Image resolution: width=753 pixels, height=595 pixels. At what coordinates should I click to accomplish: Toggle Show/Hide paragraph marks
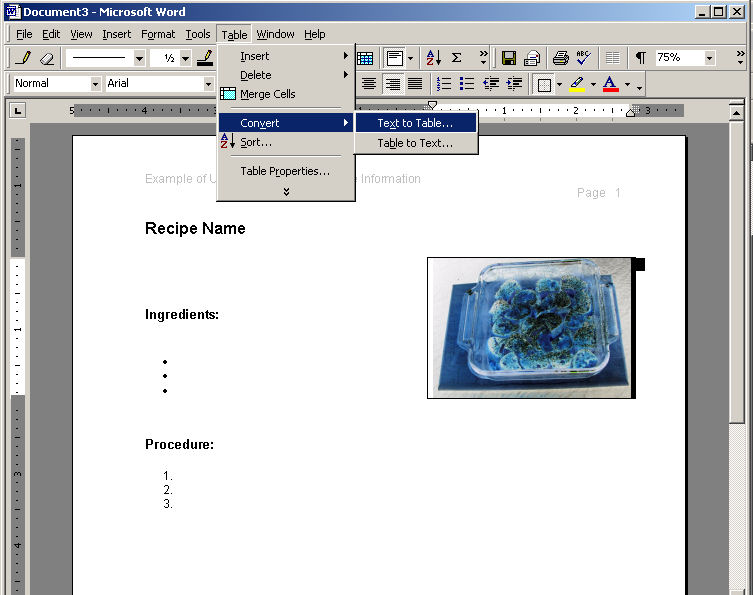(640, 58)
